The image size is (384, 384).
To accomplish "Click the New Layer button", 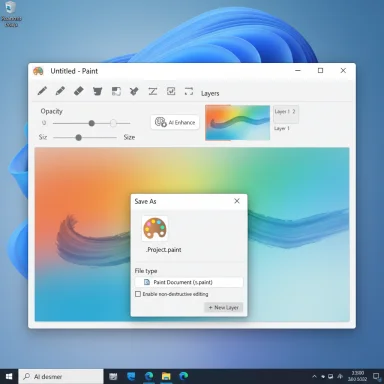I will click(223, 307).
